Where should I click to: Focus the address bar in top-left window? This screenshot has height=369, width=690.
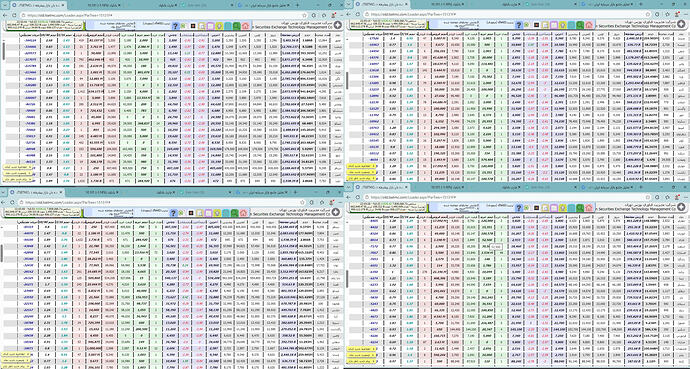tap(164, 15)
